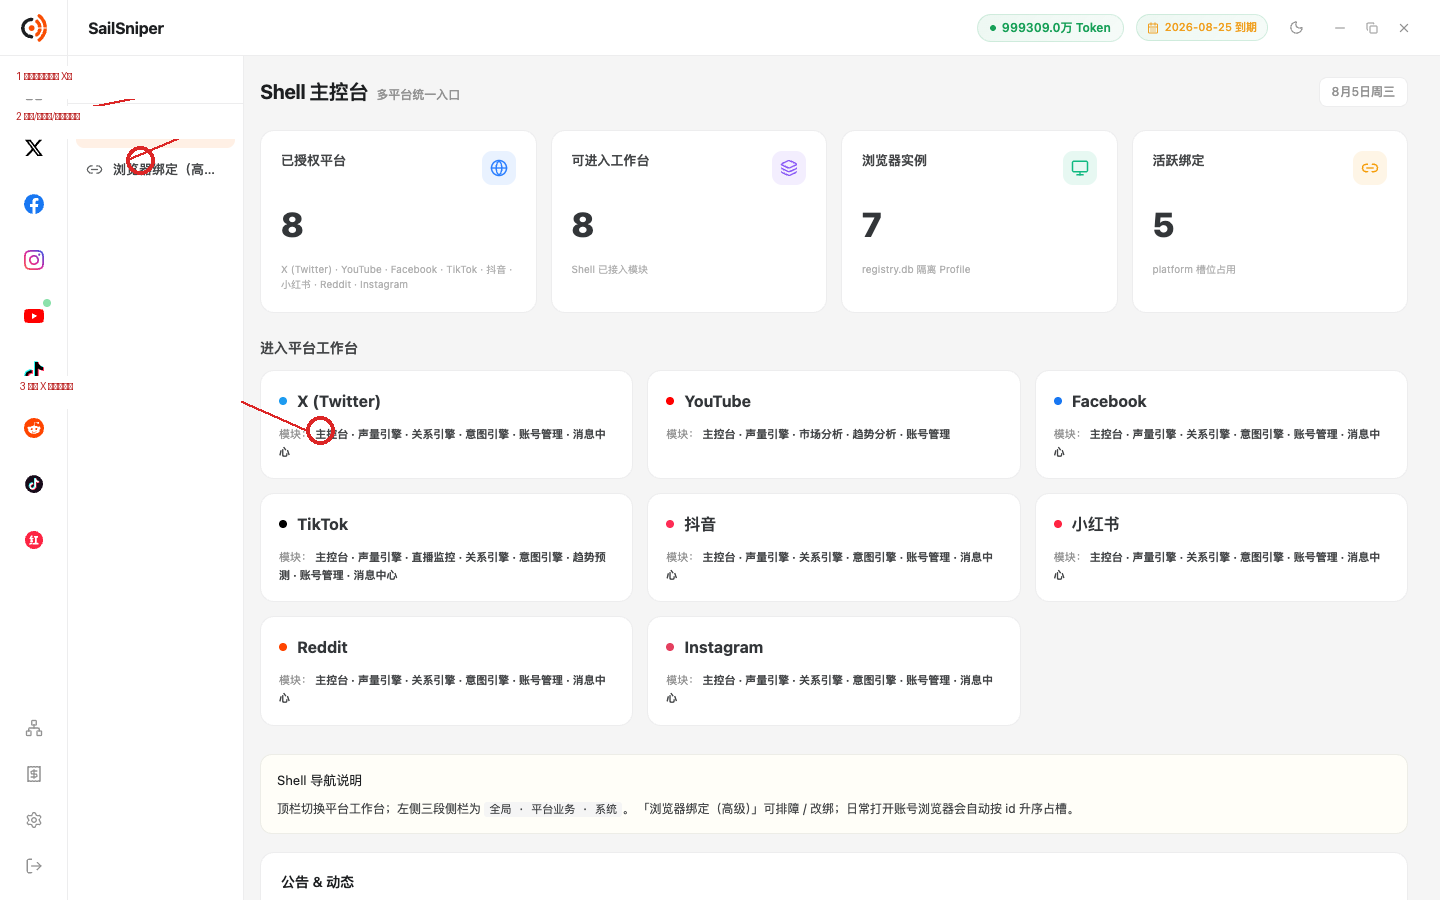Image resolution: width=1440 pixels, height=900 pixels.
Task: Click the SailSniper logo icon
Action: (x=34, y=28)
